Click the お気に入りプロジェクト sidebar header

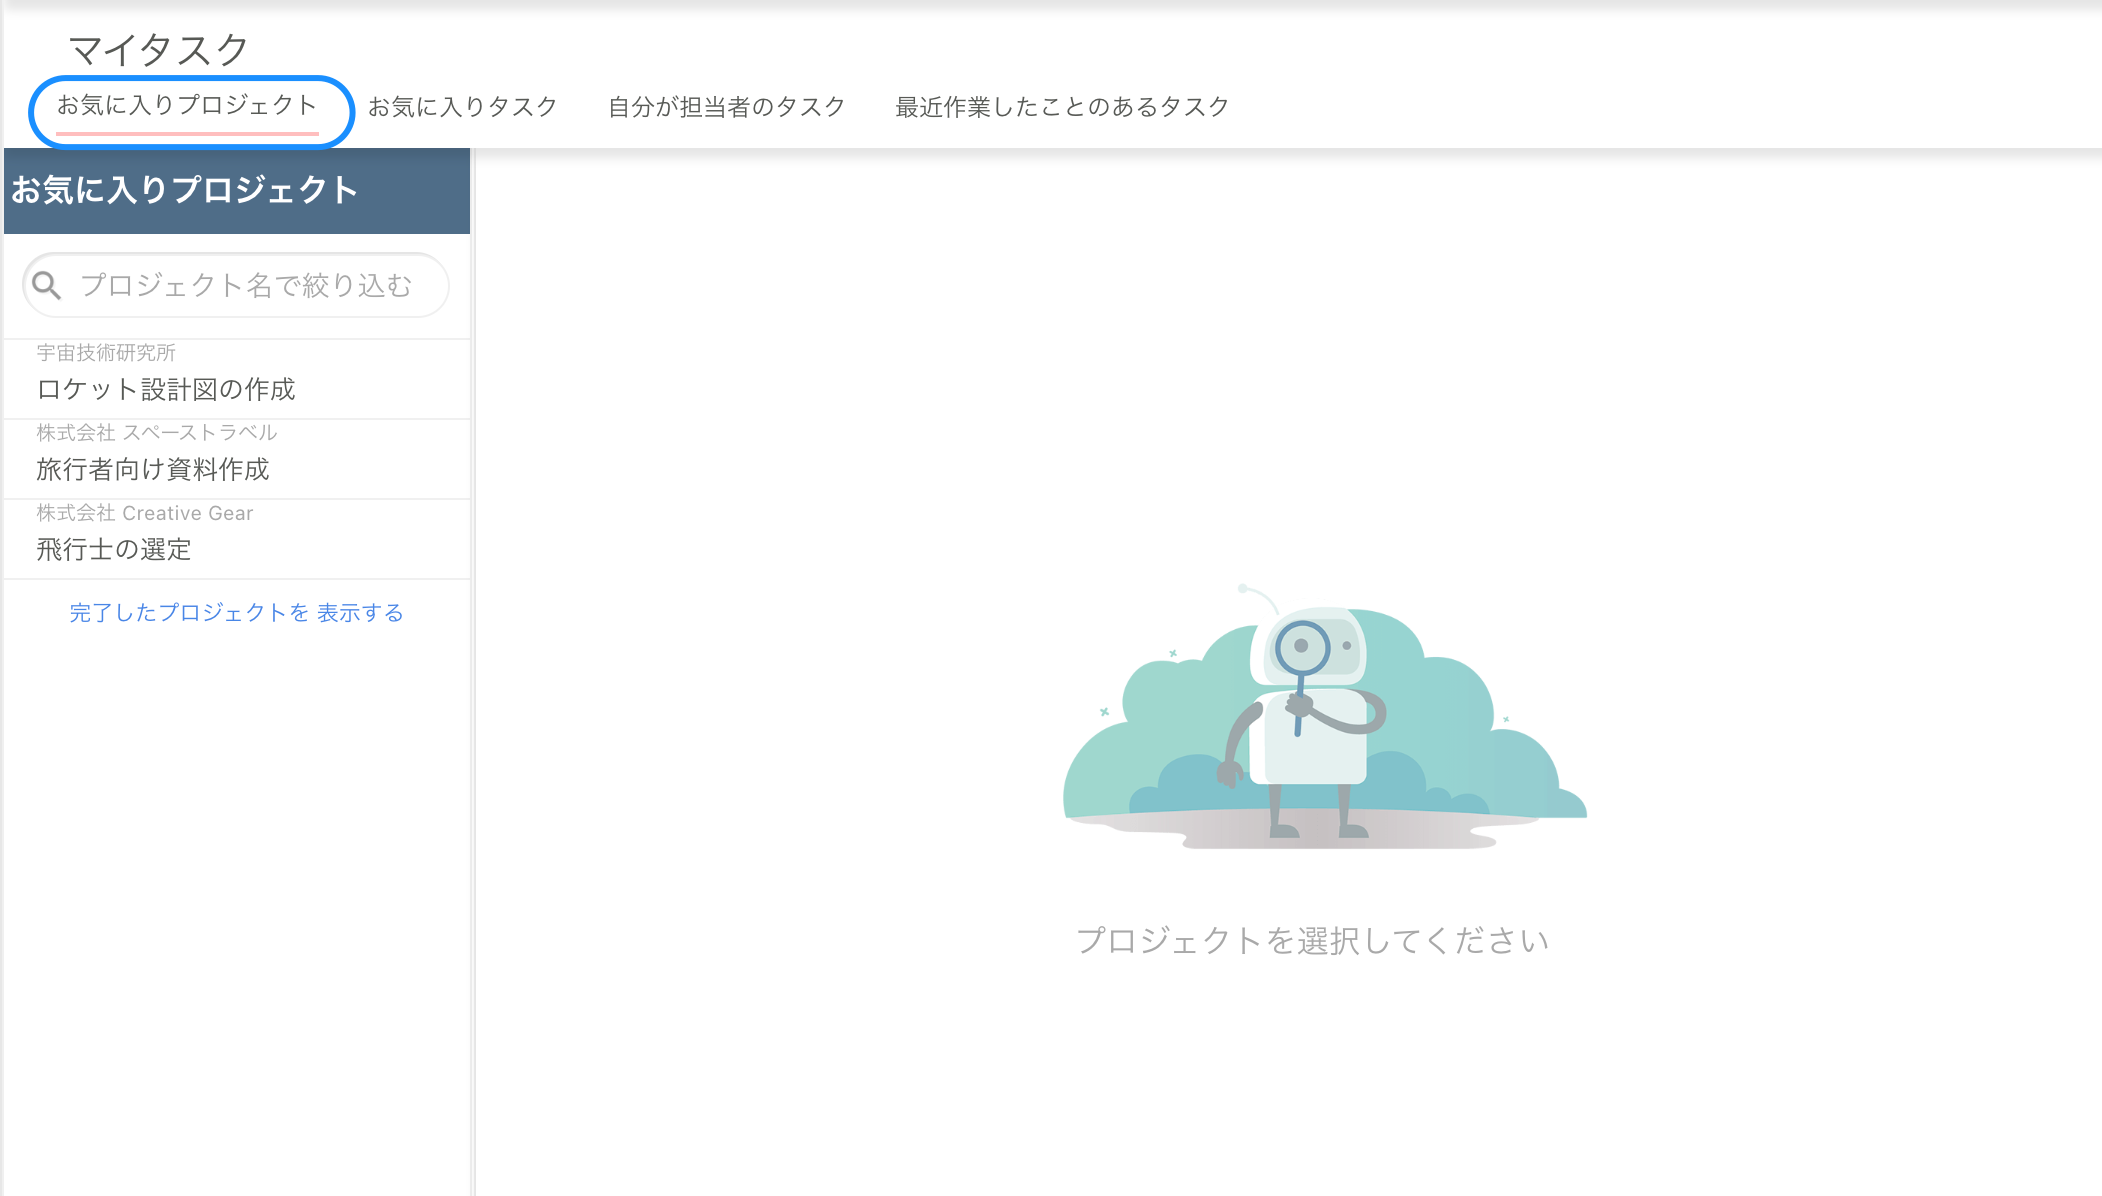[184, 188]
